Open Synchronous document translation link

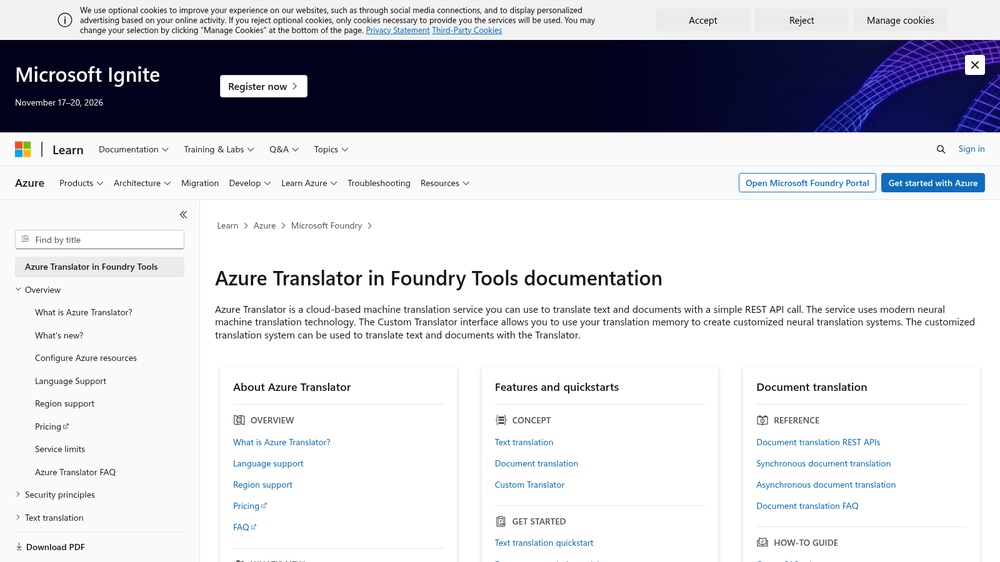(823, 463)
